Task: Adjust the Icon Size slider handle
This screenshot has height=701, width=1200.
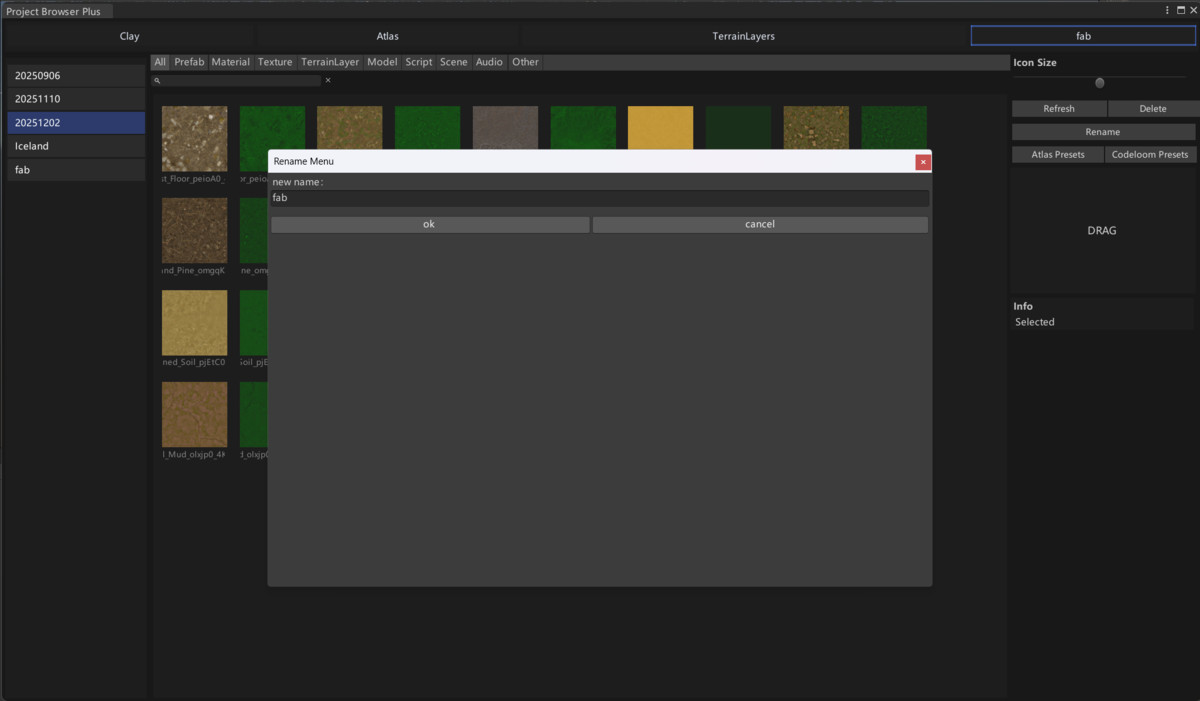Action: [x=1100, y=85]
